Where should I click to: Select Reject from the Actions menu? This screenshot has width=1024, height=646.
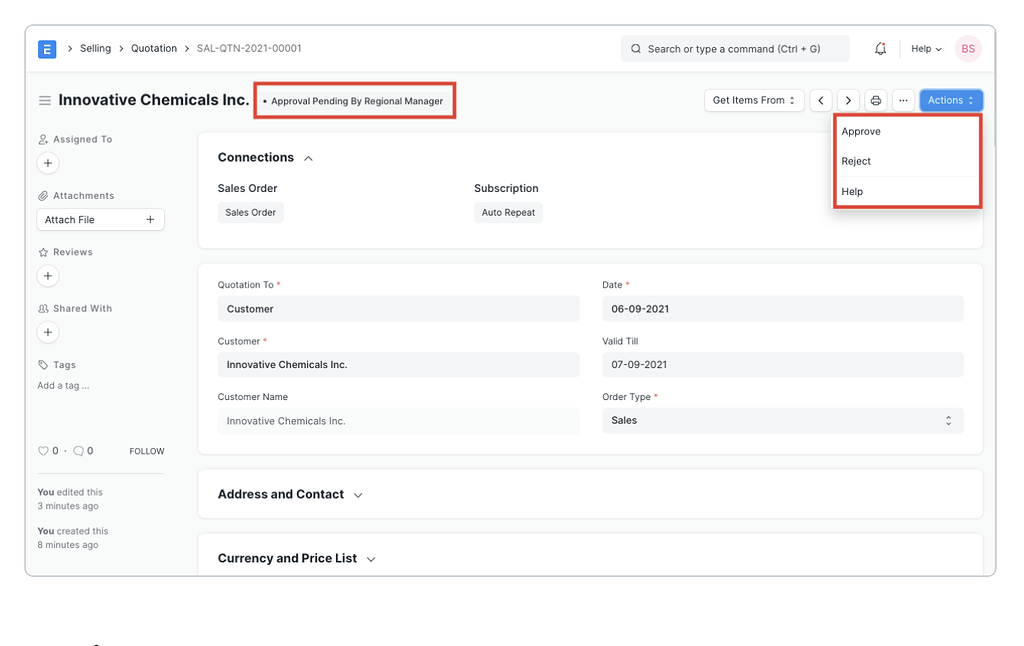(856, 161)
